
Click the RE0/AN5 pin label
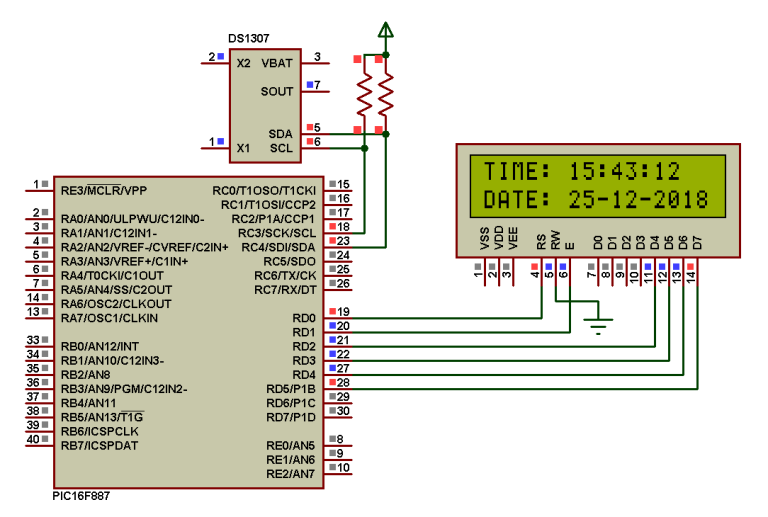coord(290,446)
